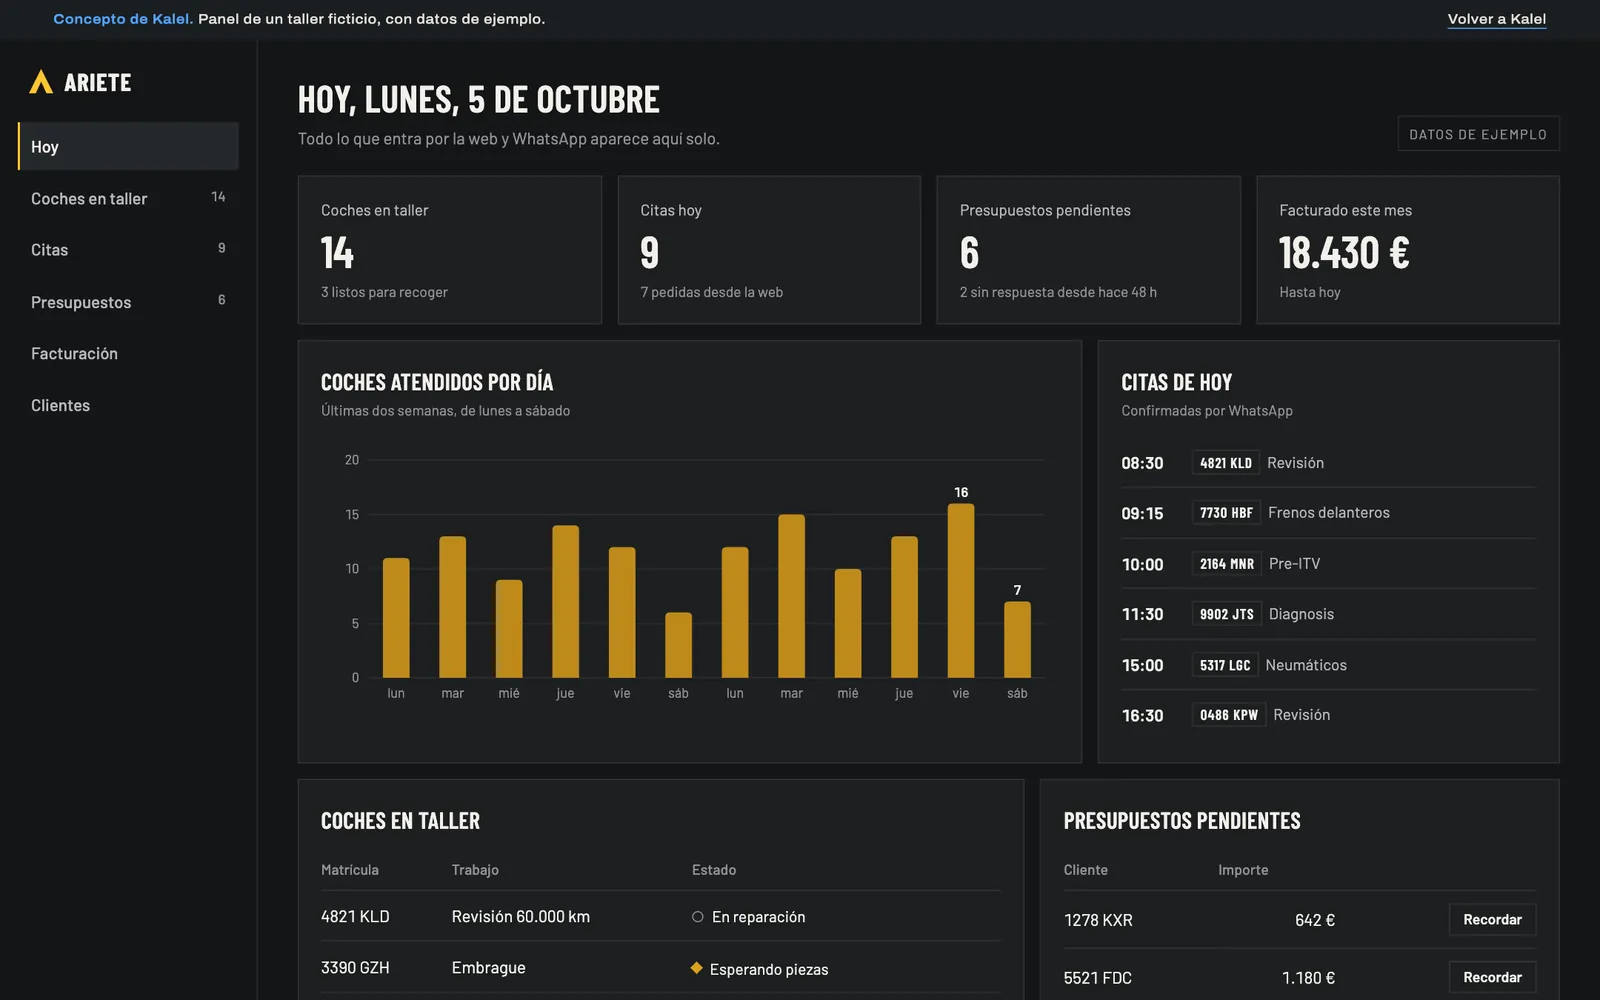Screen dimensions: 1600x1000
Task: Navigate to Clientes in sidebar
Action: point(128,405)
